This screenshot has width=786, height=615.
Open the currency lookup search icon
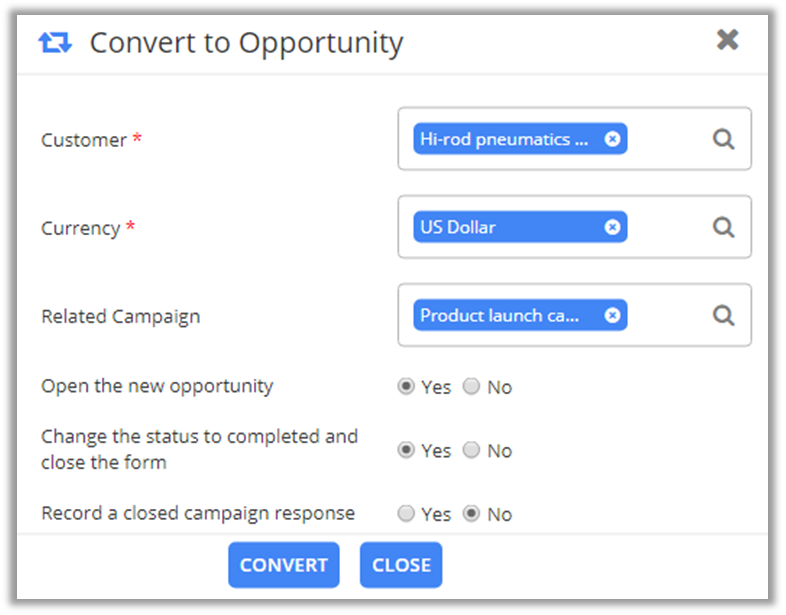[x=724, y=227]
